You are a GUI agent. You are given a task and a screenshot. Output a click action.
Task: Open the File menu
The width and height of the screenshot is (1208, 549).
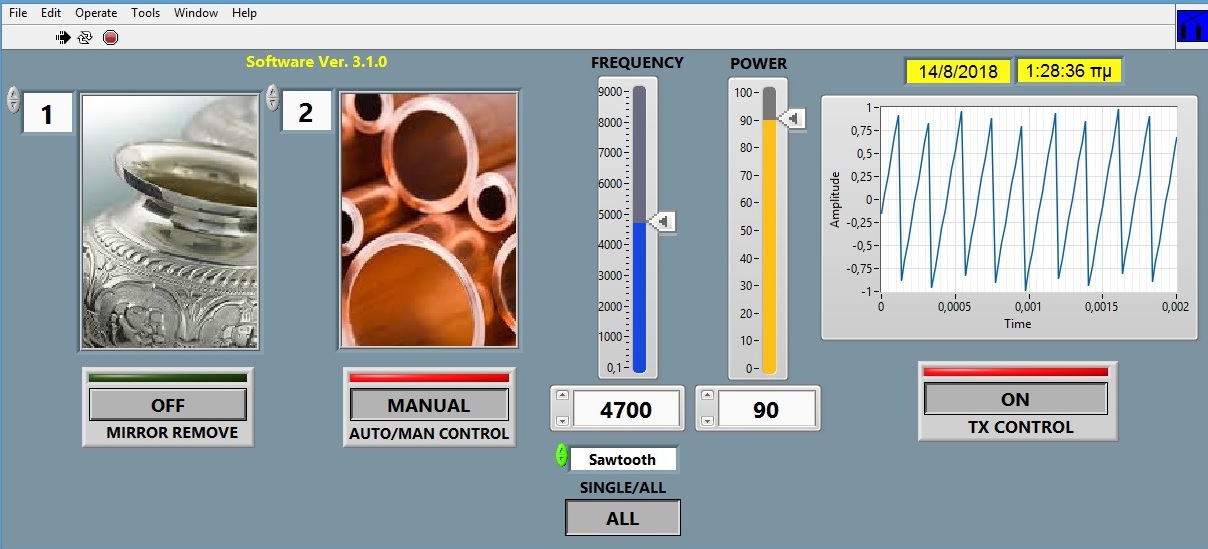tap(18, 13)
